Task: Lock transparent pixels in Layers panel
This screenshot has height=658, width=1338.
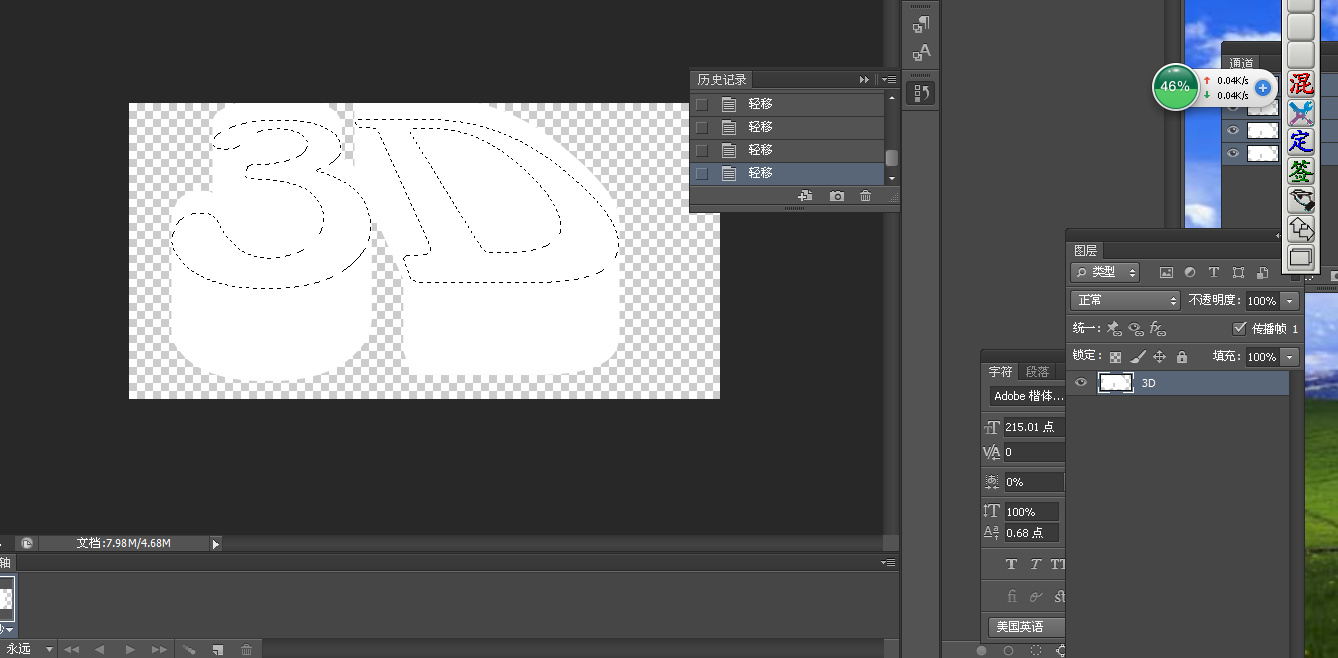Action: pos(1115,357)
